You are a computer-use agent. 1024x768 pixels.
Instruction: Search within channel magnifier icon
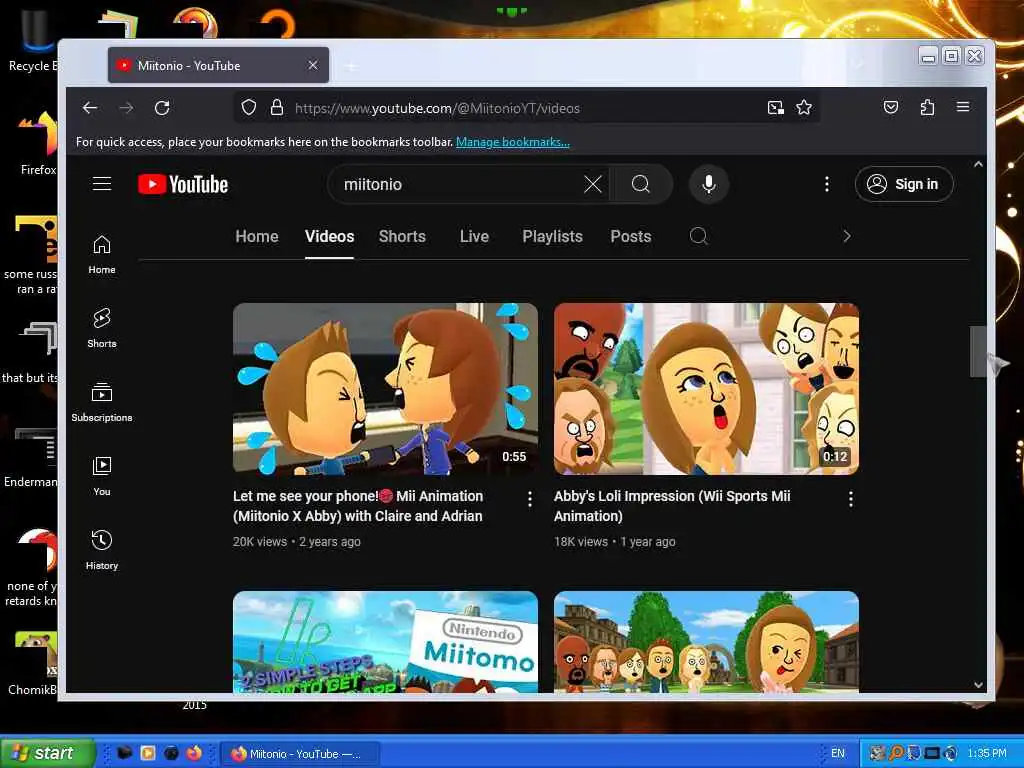[x=698, y=236]
